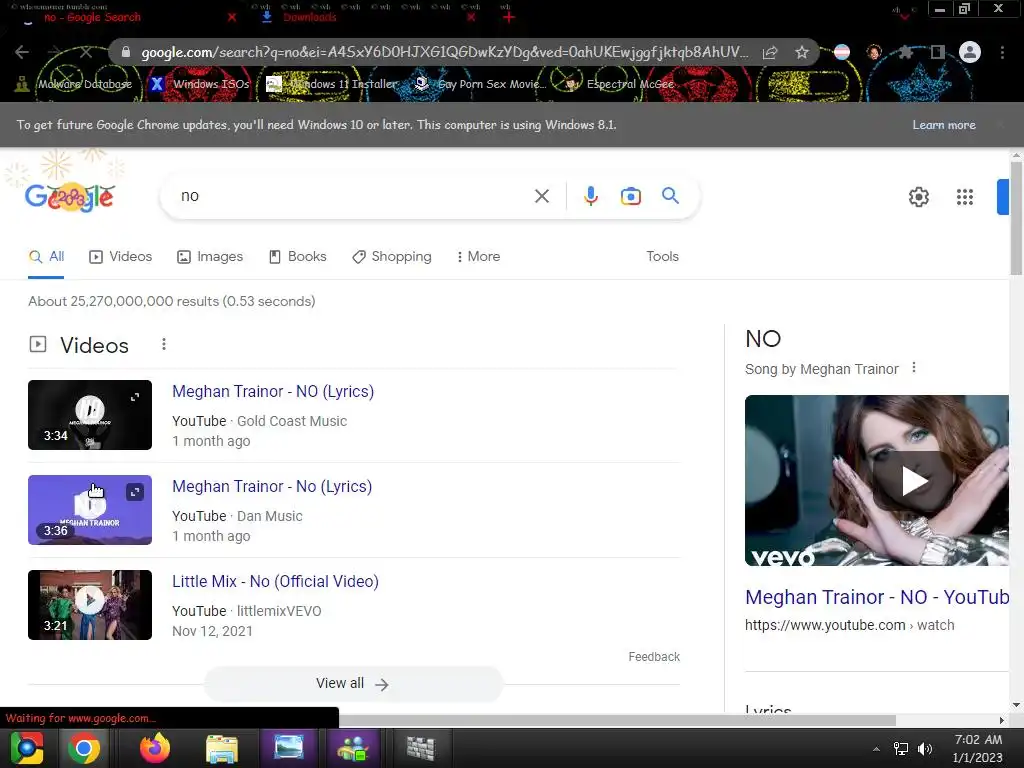Viewport: 1024px width, 768px height.
Task: Open the Windows 11 Installer bookmark
Action: (333, 84)
